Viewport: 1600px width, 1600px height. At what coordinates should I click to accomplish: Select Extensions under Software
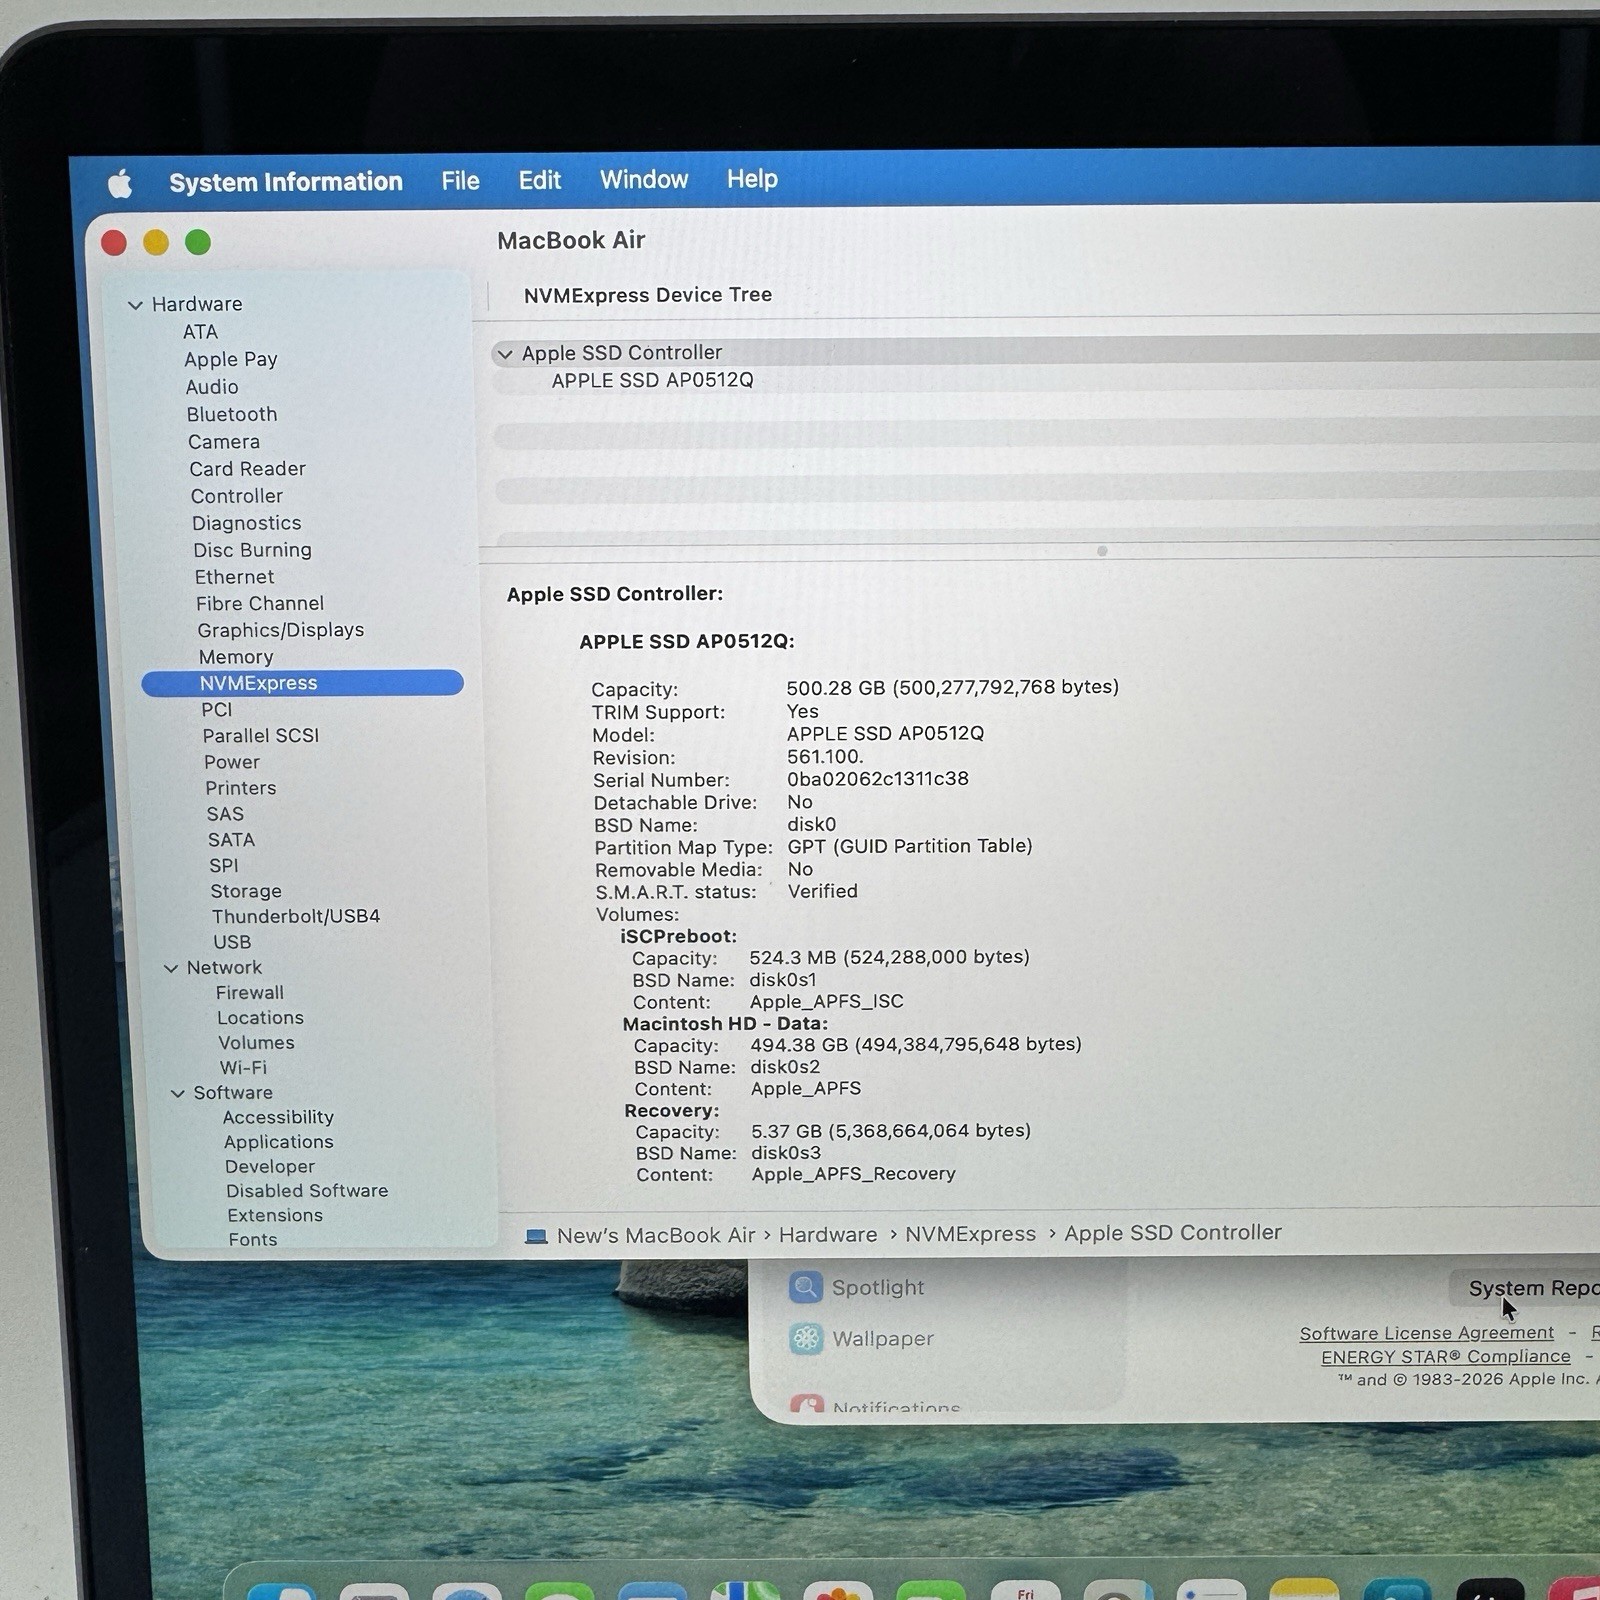point(275,1216)
